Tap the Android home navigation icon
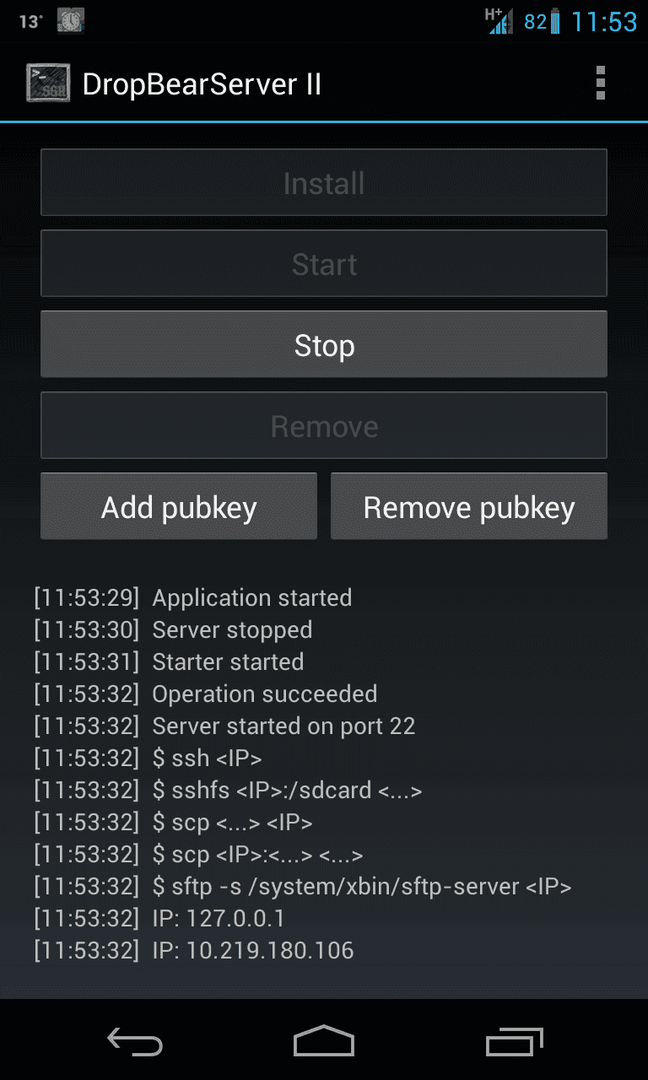This screenshot has width=648, height=1080. point(324,1040)
